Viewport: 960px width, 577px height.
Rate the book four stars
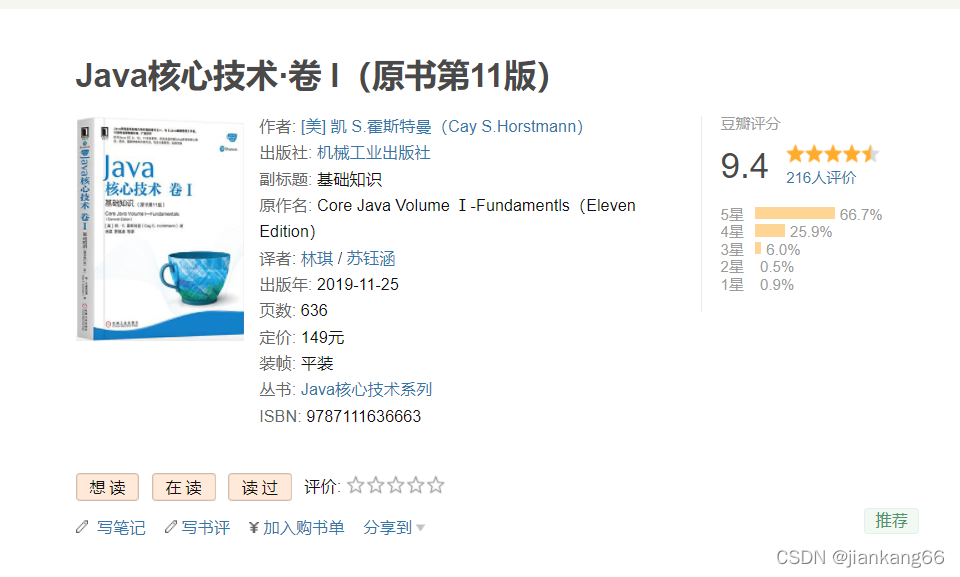pyautogui.click(x=416, y=486)
